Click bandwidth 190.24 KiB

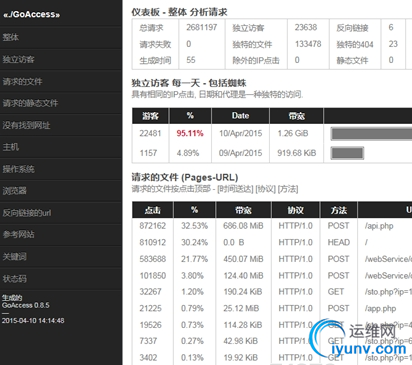[x=243, y=292]
